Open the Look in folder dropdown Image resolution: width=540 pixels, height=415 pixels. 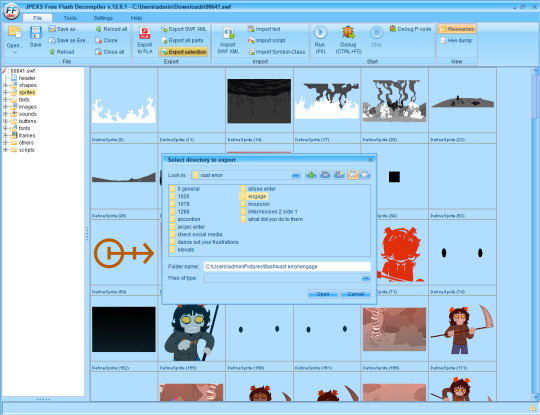(295, 175)
